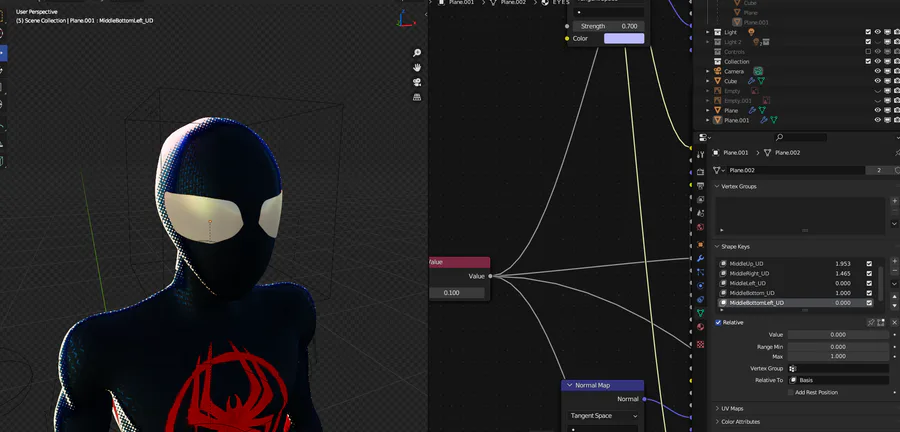This screenshot has width=900, height=432.
Task: Click the pin icon beside Relative
Action: coord(871,323)
